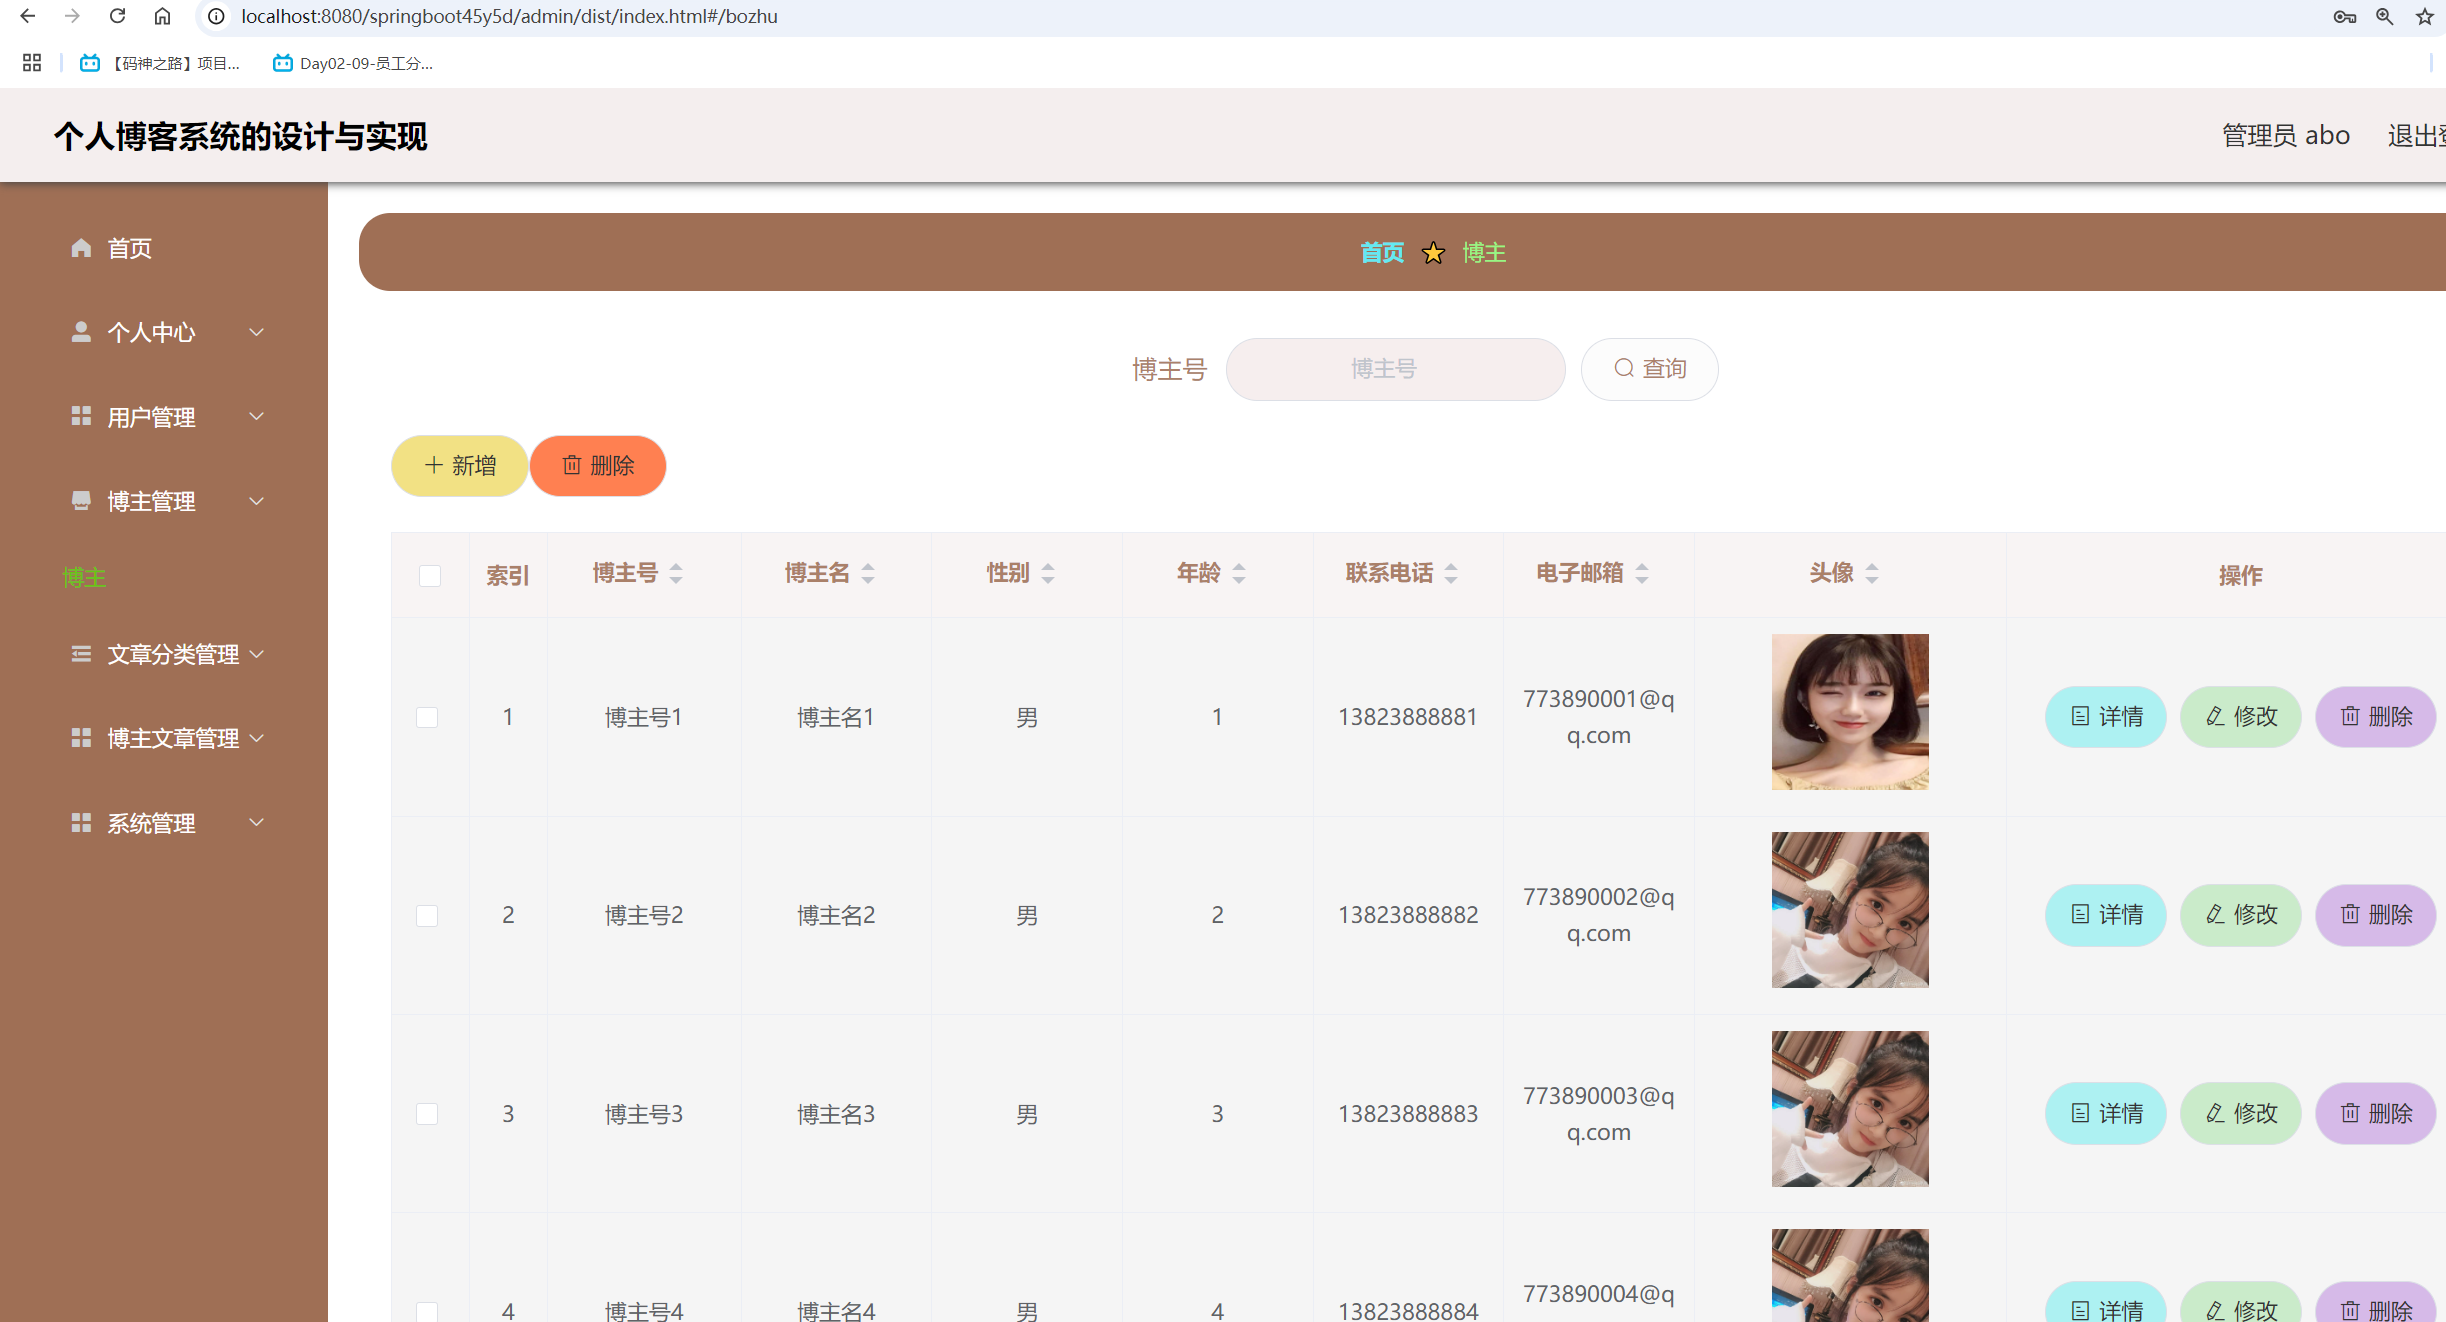Click the yellow 新增 button

[x=459, y=466]
